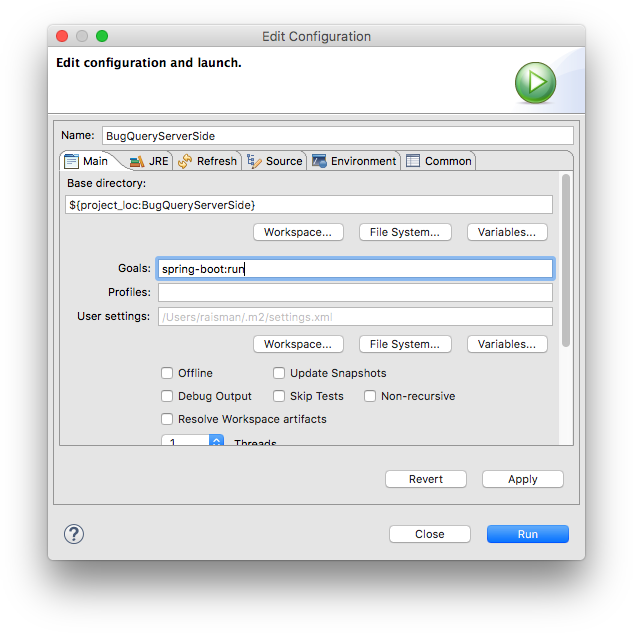
Task: Click the Profiles text field
Action: [355, 293]
